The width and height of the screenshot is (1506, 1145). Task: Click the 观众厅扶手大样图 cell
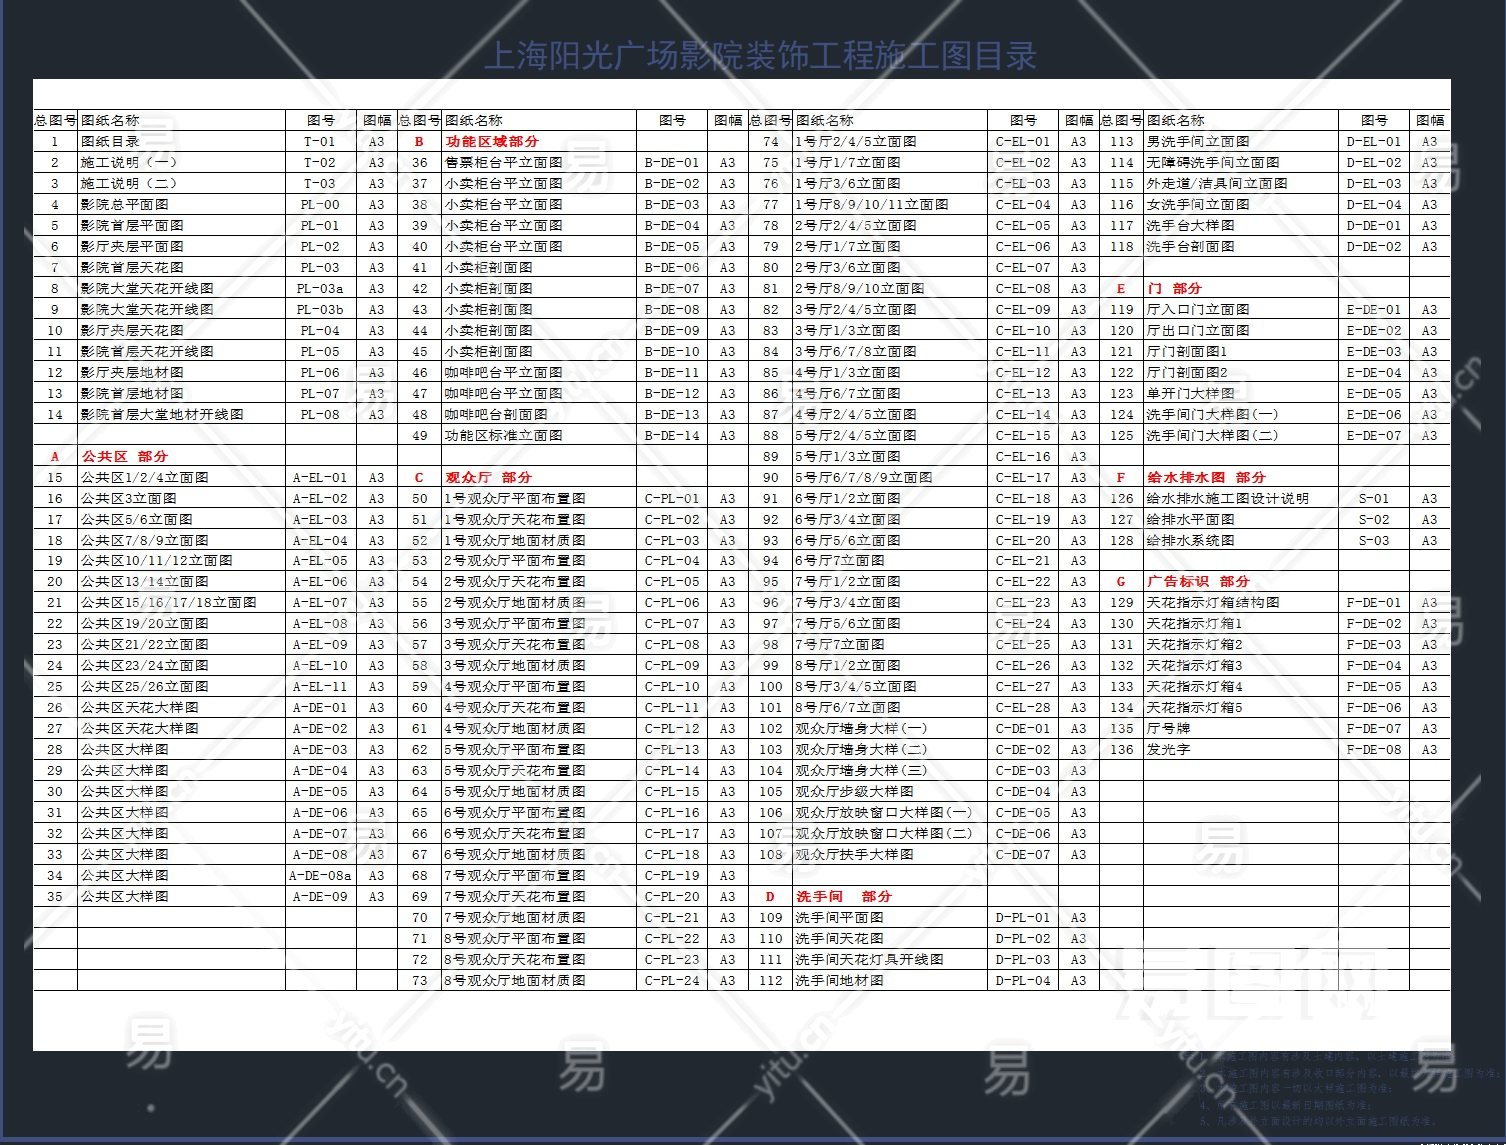point(854,855)
